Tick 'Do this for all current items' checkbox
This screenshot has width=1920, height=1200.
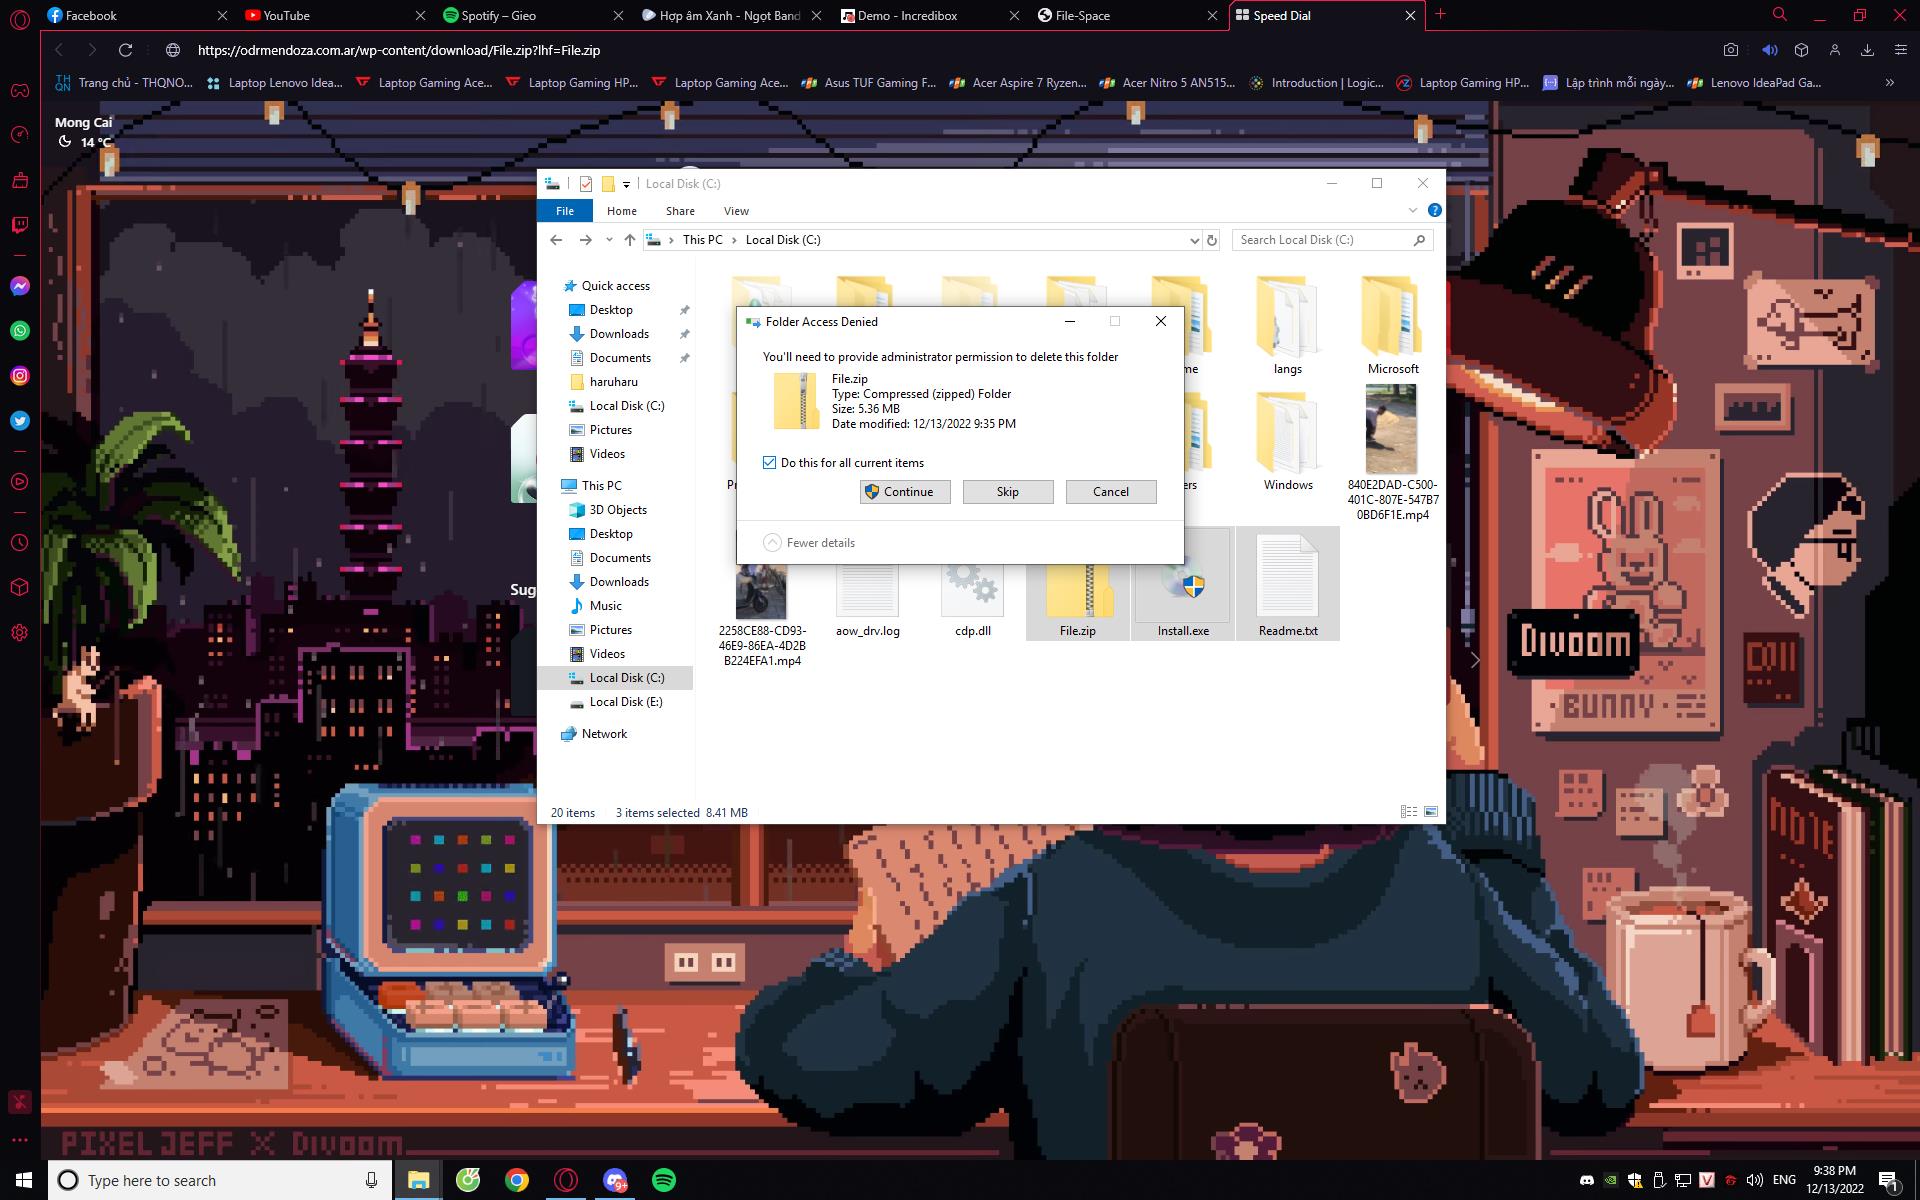click(769, 462)
